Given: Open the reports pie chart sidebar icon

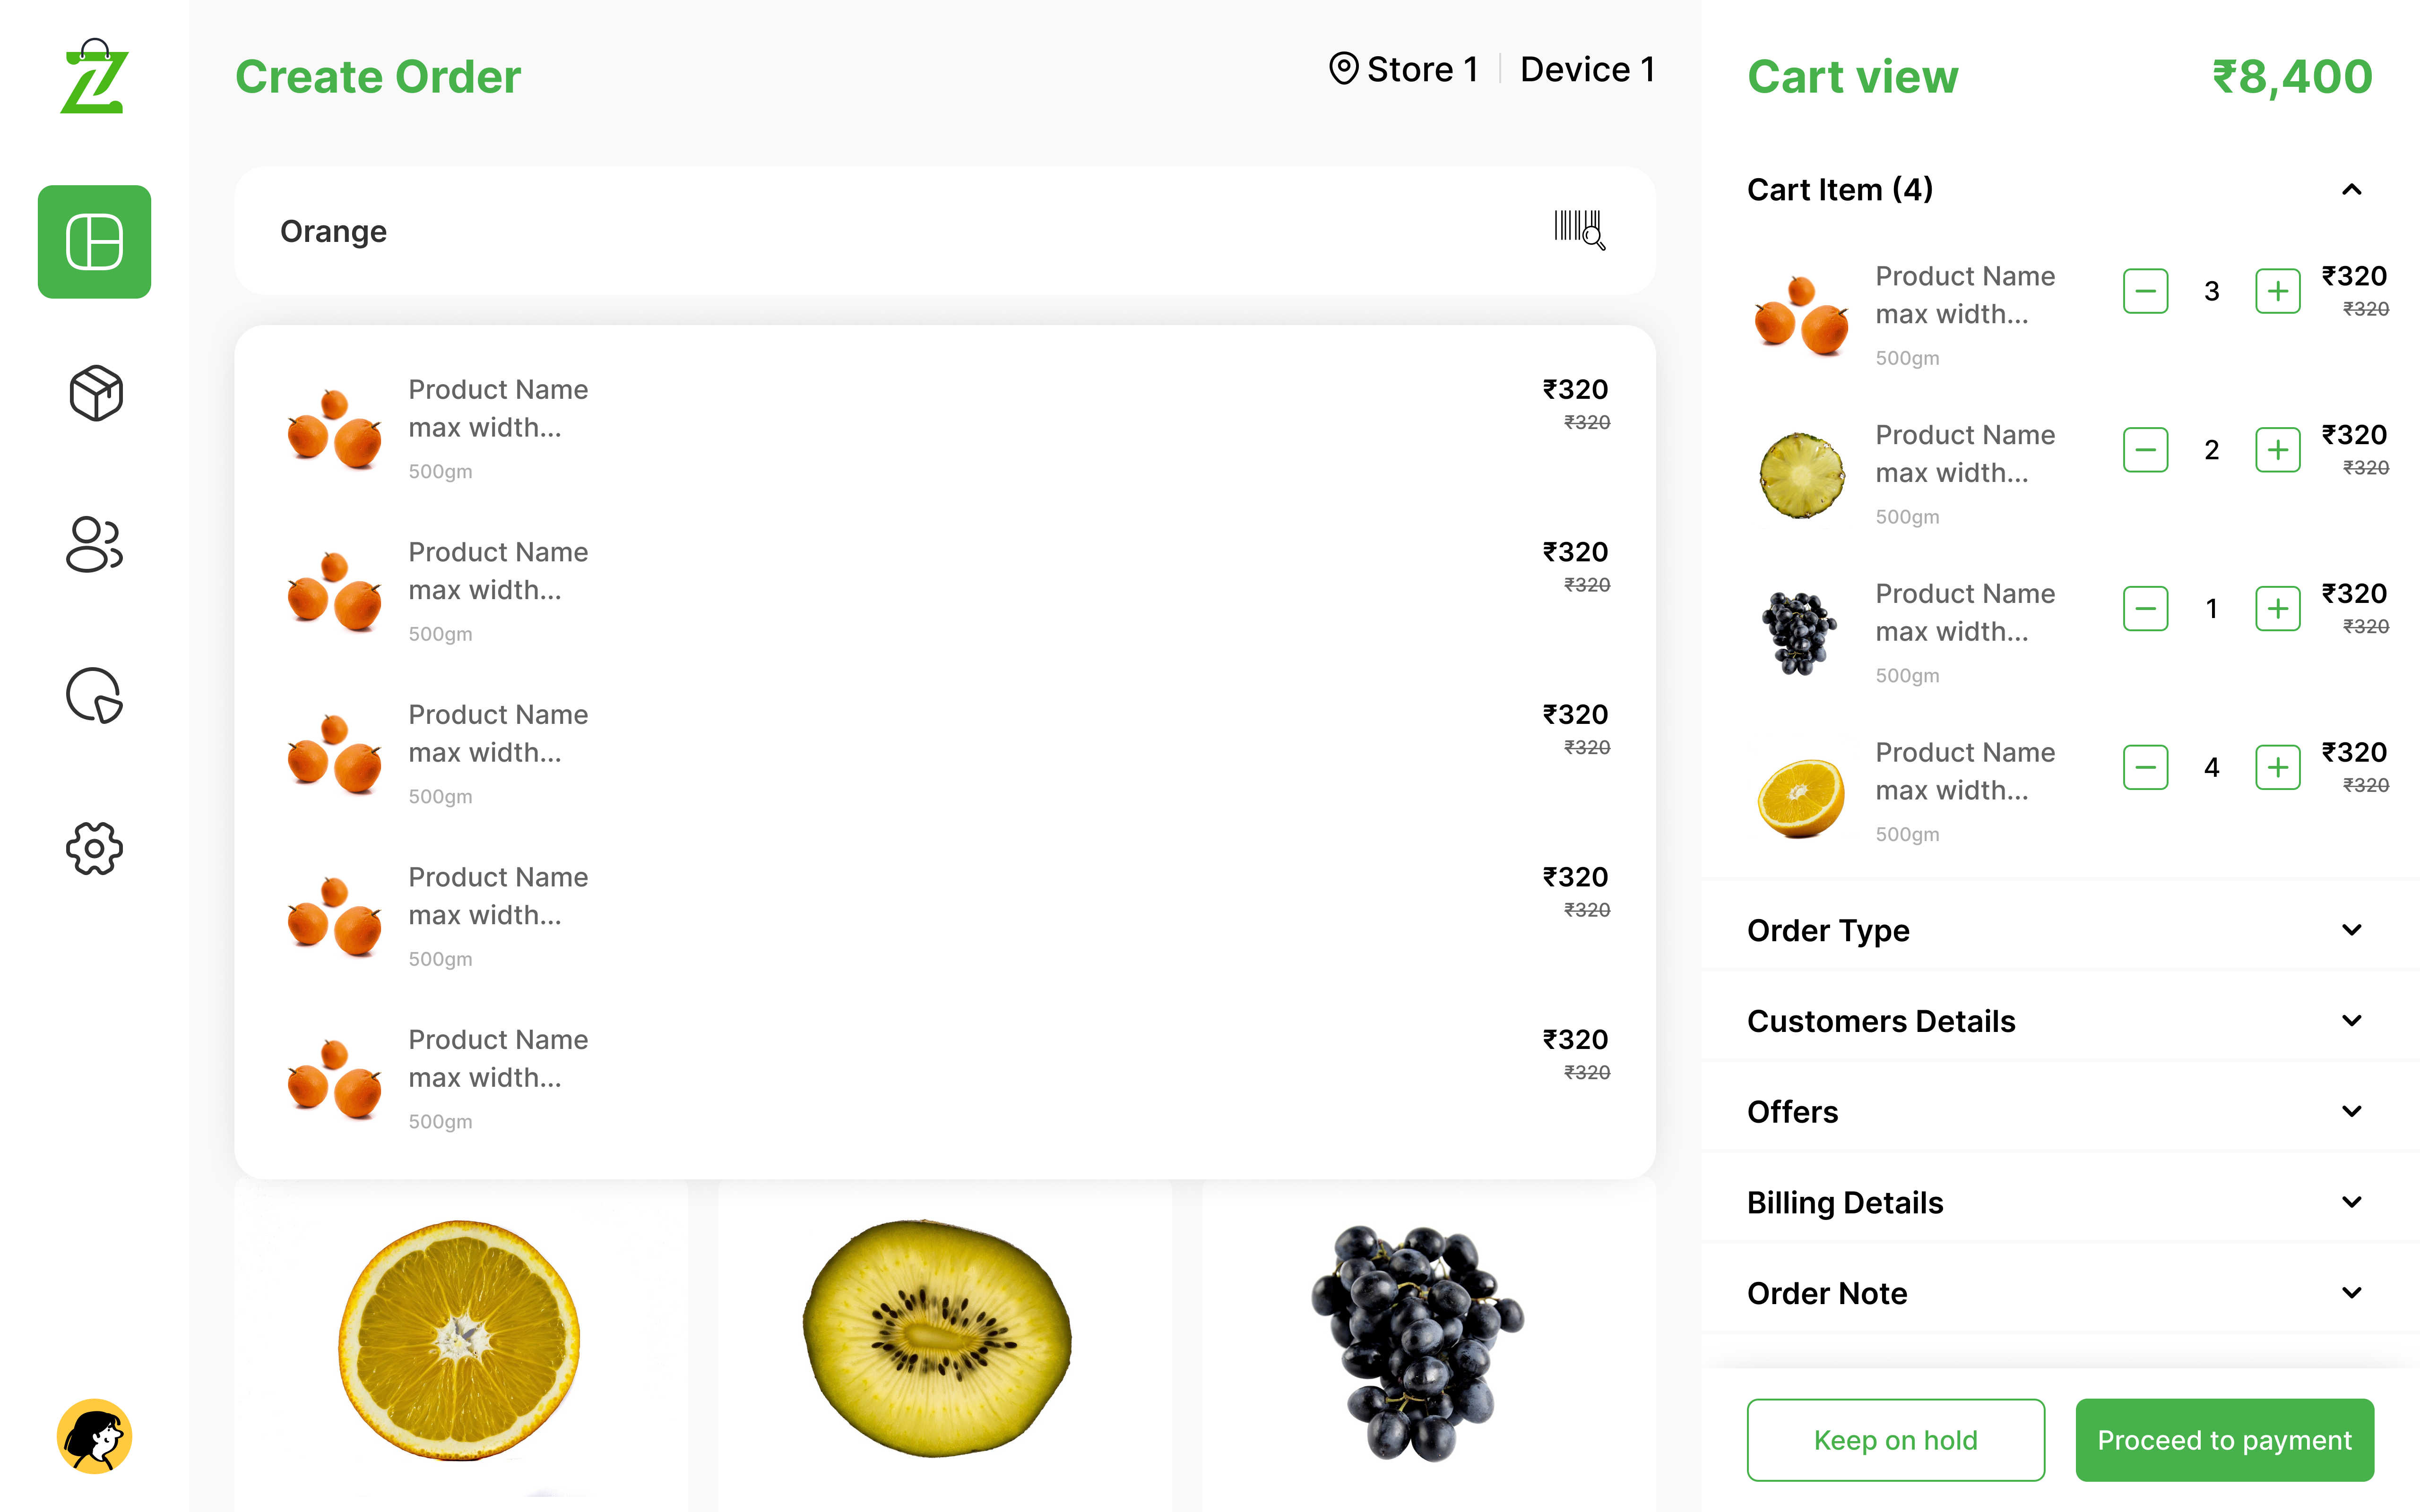Looking at the screenshot, I should click(x=95, y=695).
